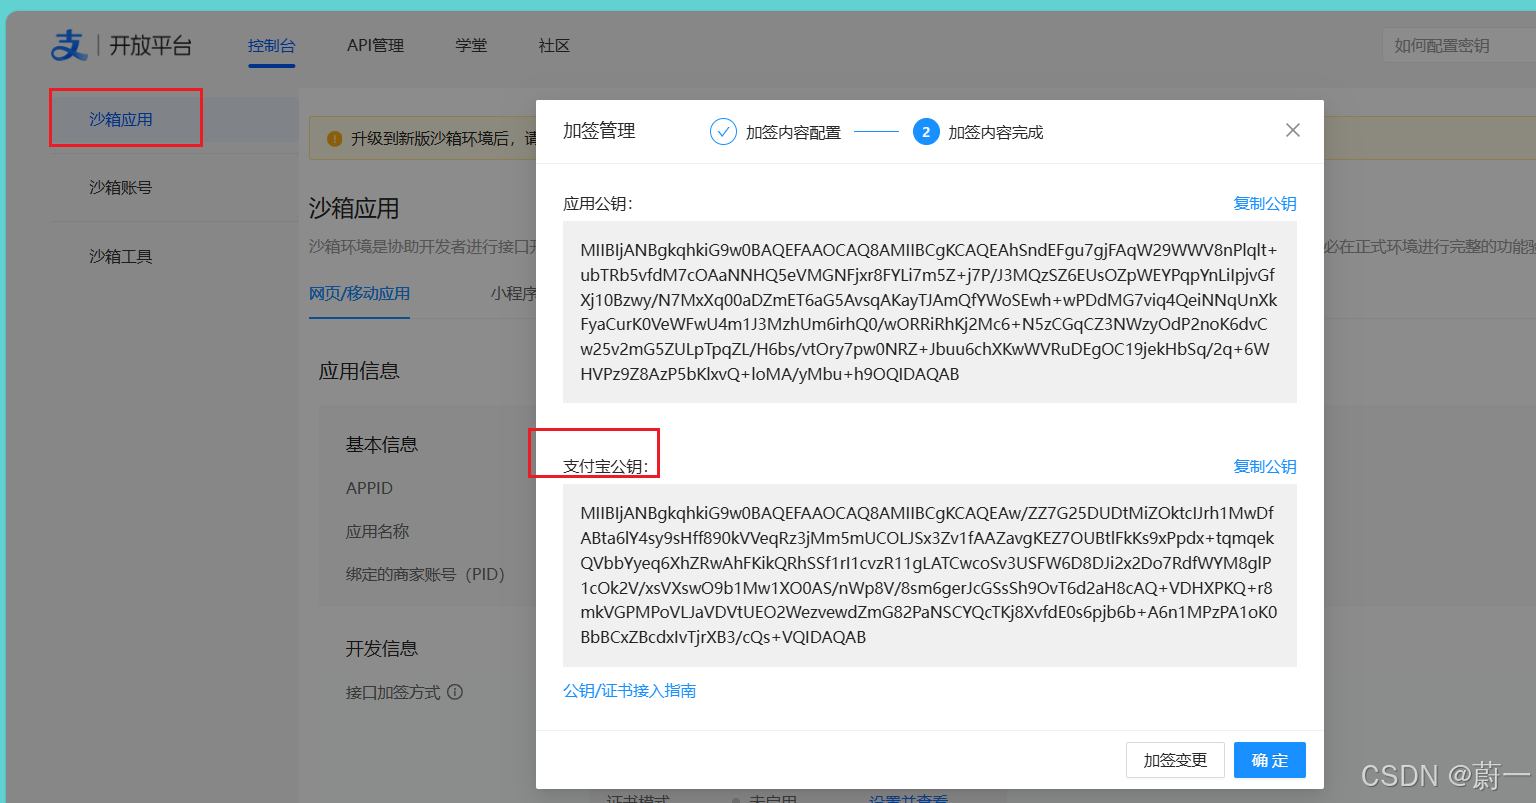Click the 加签变更 button

tap(1175, 760)
